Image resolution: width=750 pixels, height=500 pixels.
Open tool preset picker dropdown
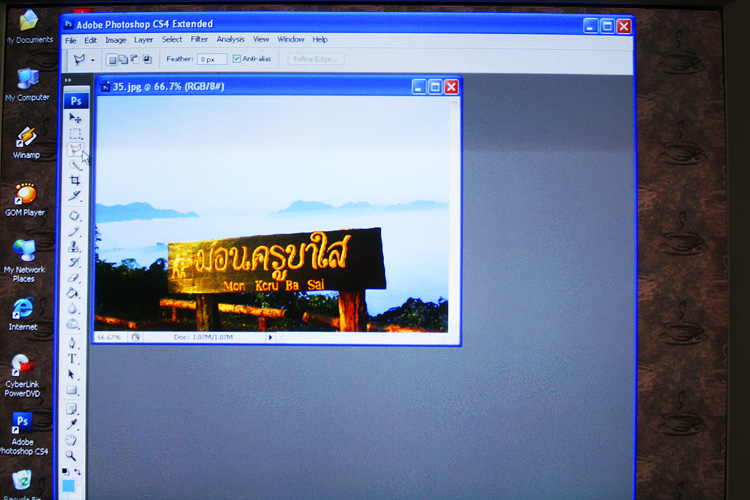(93, 60)
